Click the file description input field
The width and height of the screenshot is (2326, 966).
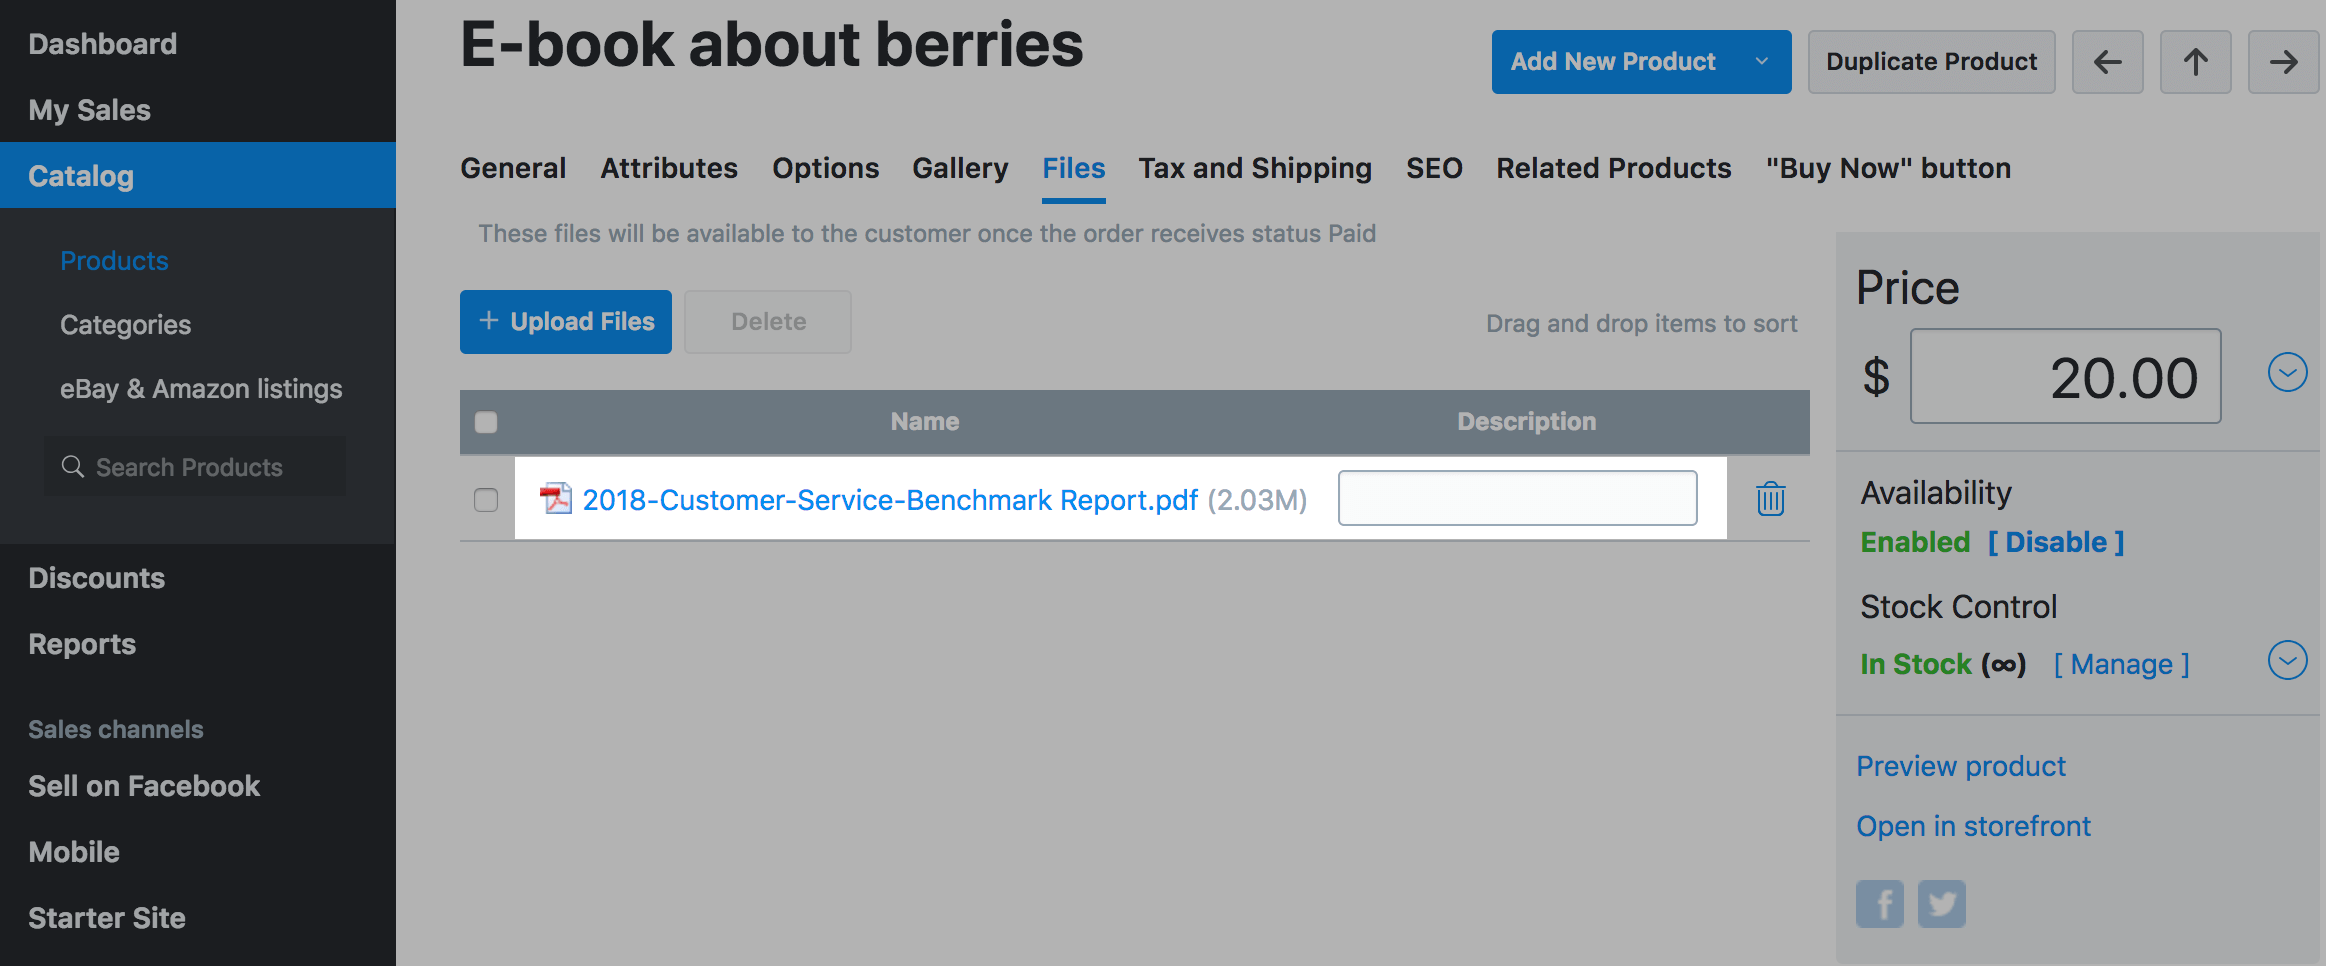1517,498
